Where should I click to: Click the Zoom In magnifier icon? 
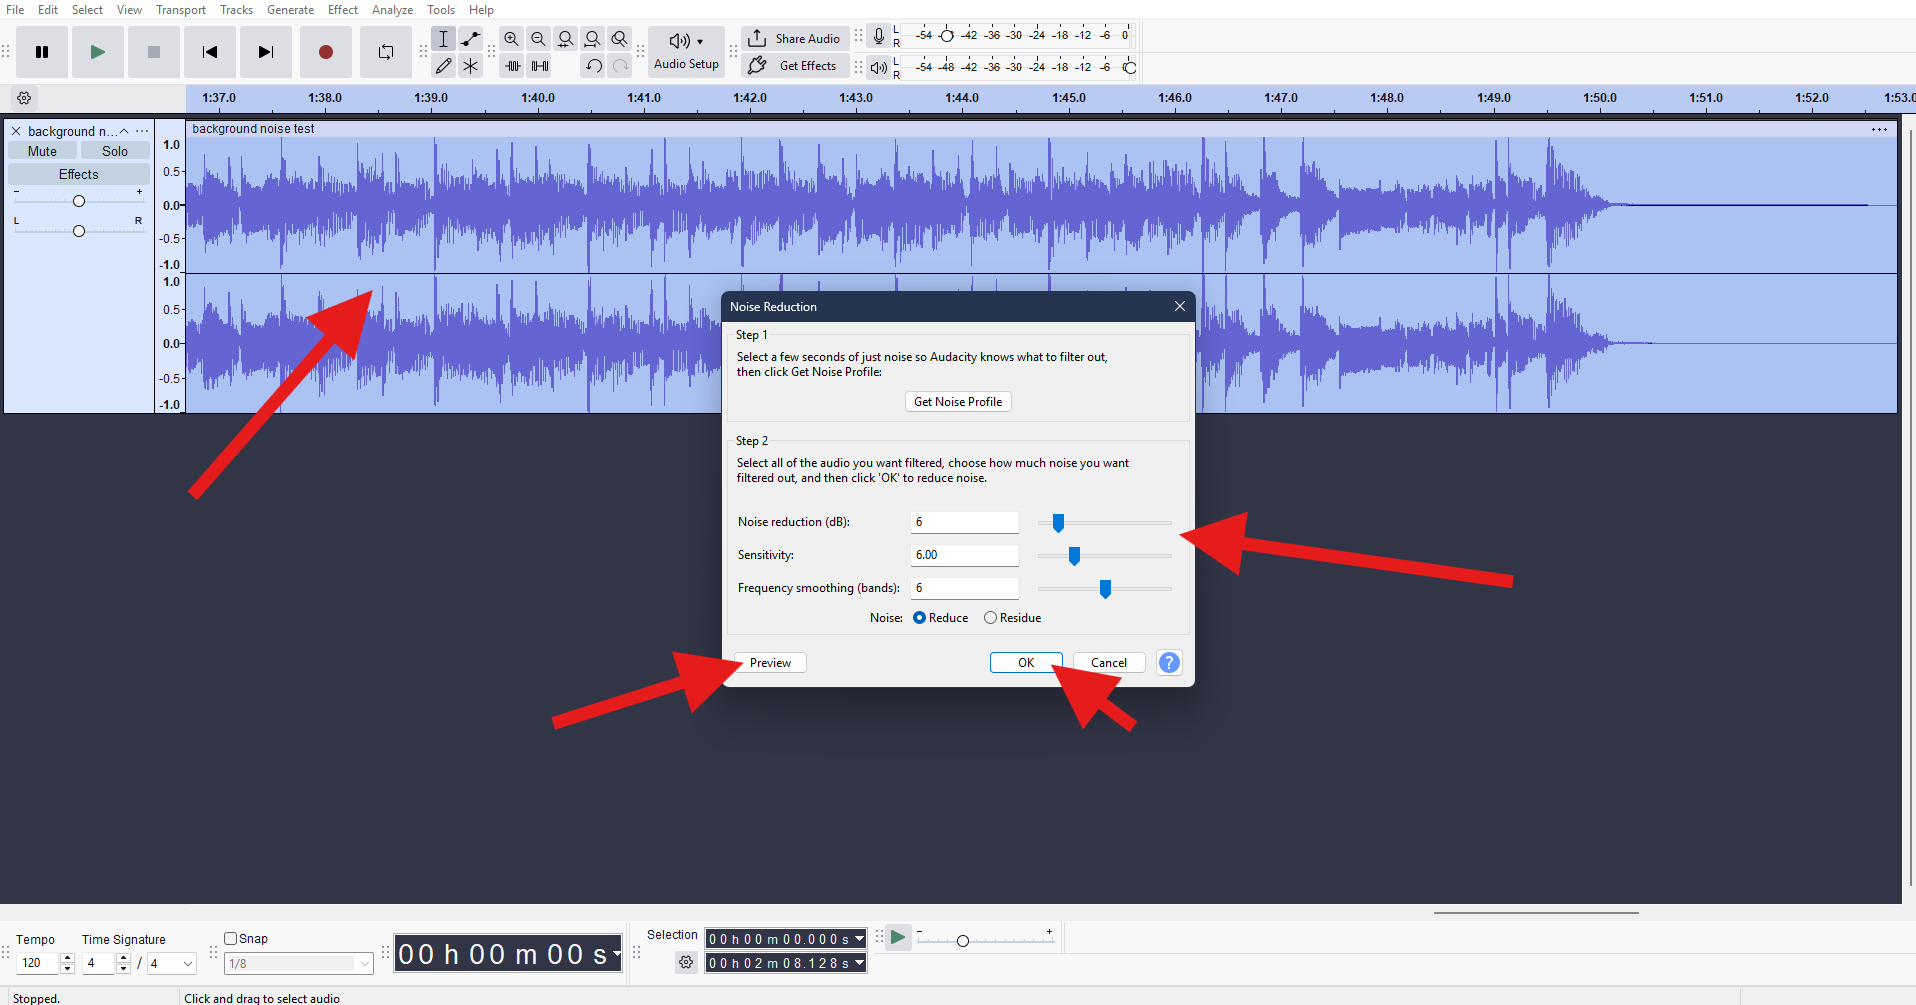(511, 38)
